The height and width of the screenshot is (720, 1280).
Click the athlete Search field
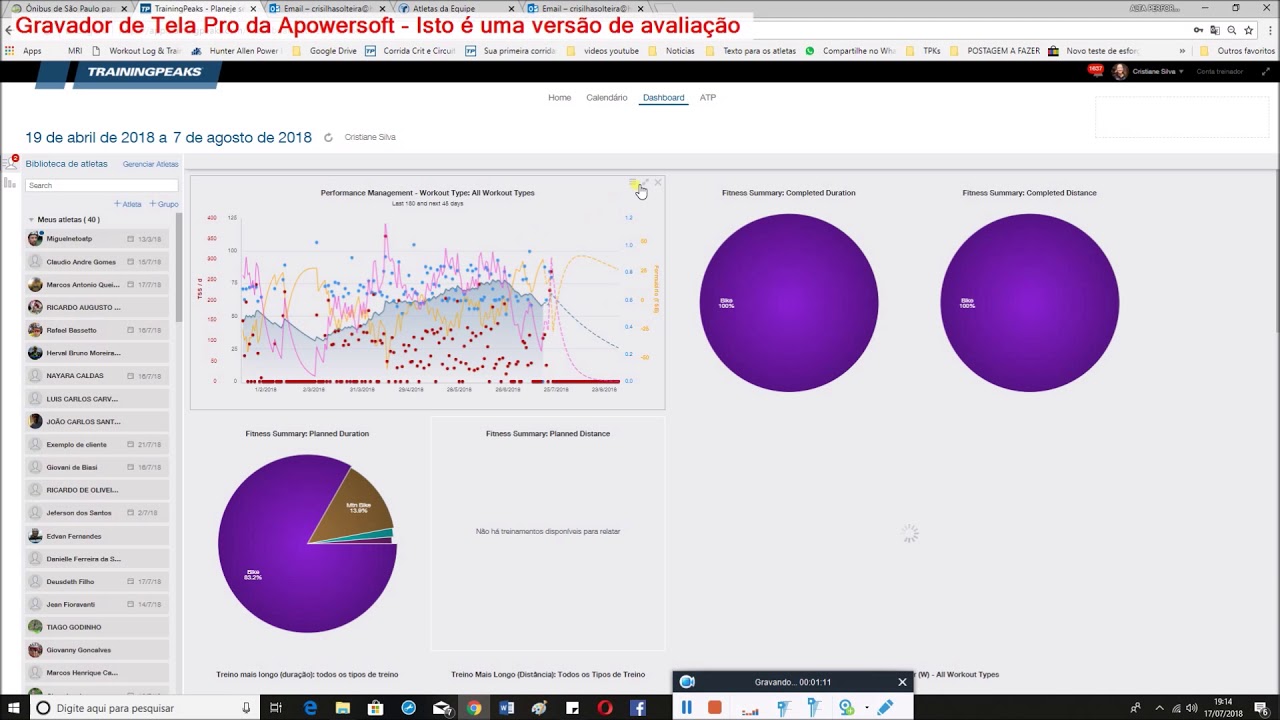point(101,185)
